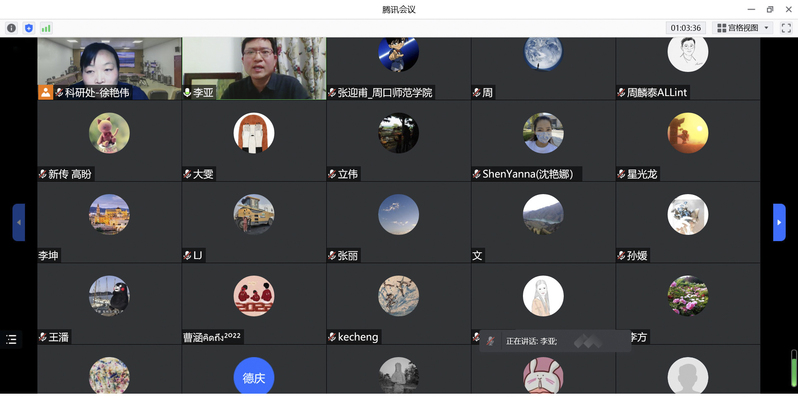Click muted mic icon next to 周
Screen dimensions: 798x397
click(x=476, y=93)
